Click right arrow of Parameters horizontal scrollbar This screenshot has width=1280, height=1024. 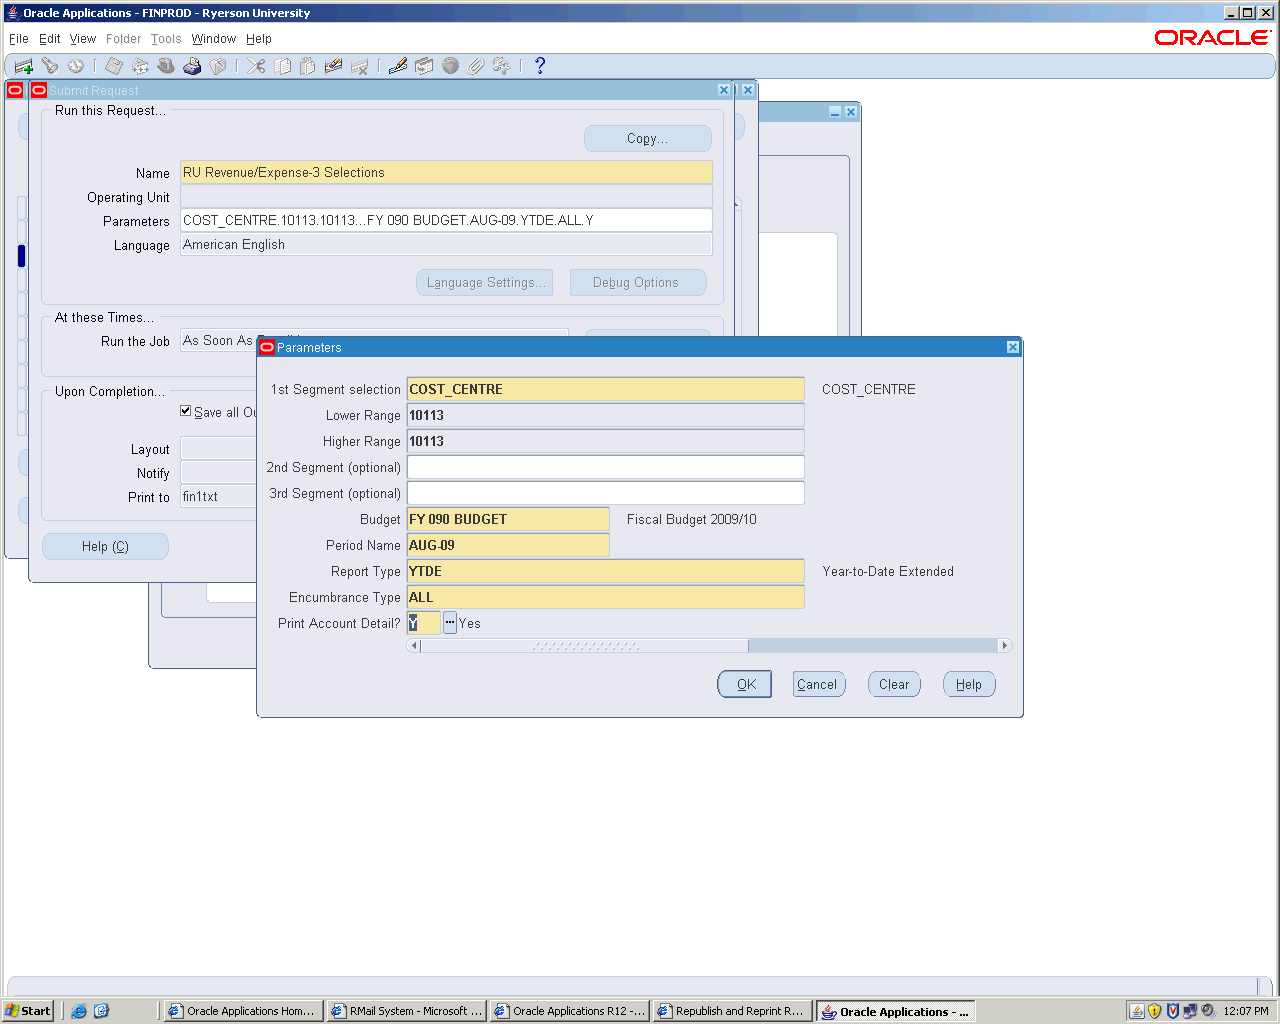point(1005,646)
